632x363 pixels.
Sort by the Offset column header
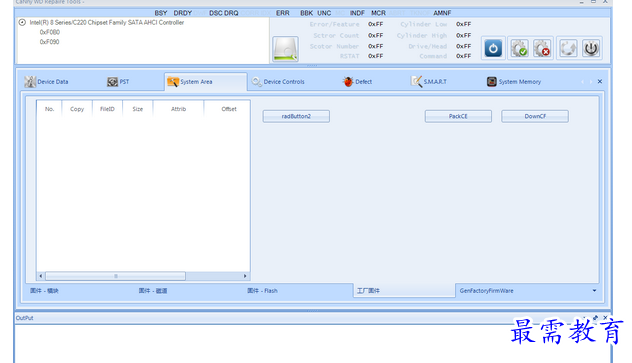(229, 109)
